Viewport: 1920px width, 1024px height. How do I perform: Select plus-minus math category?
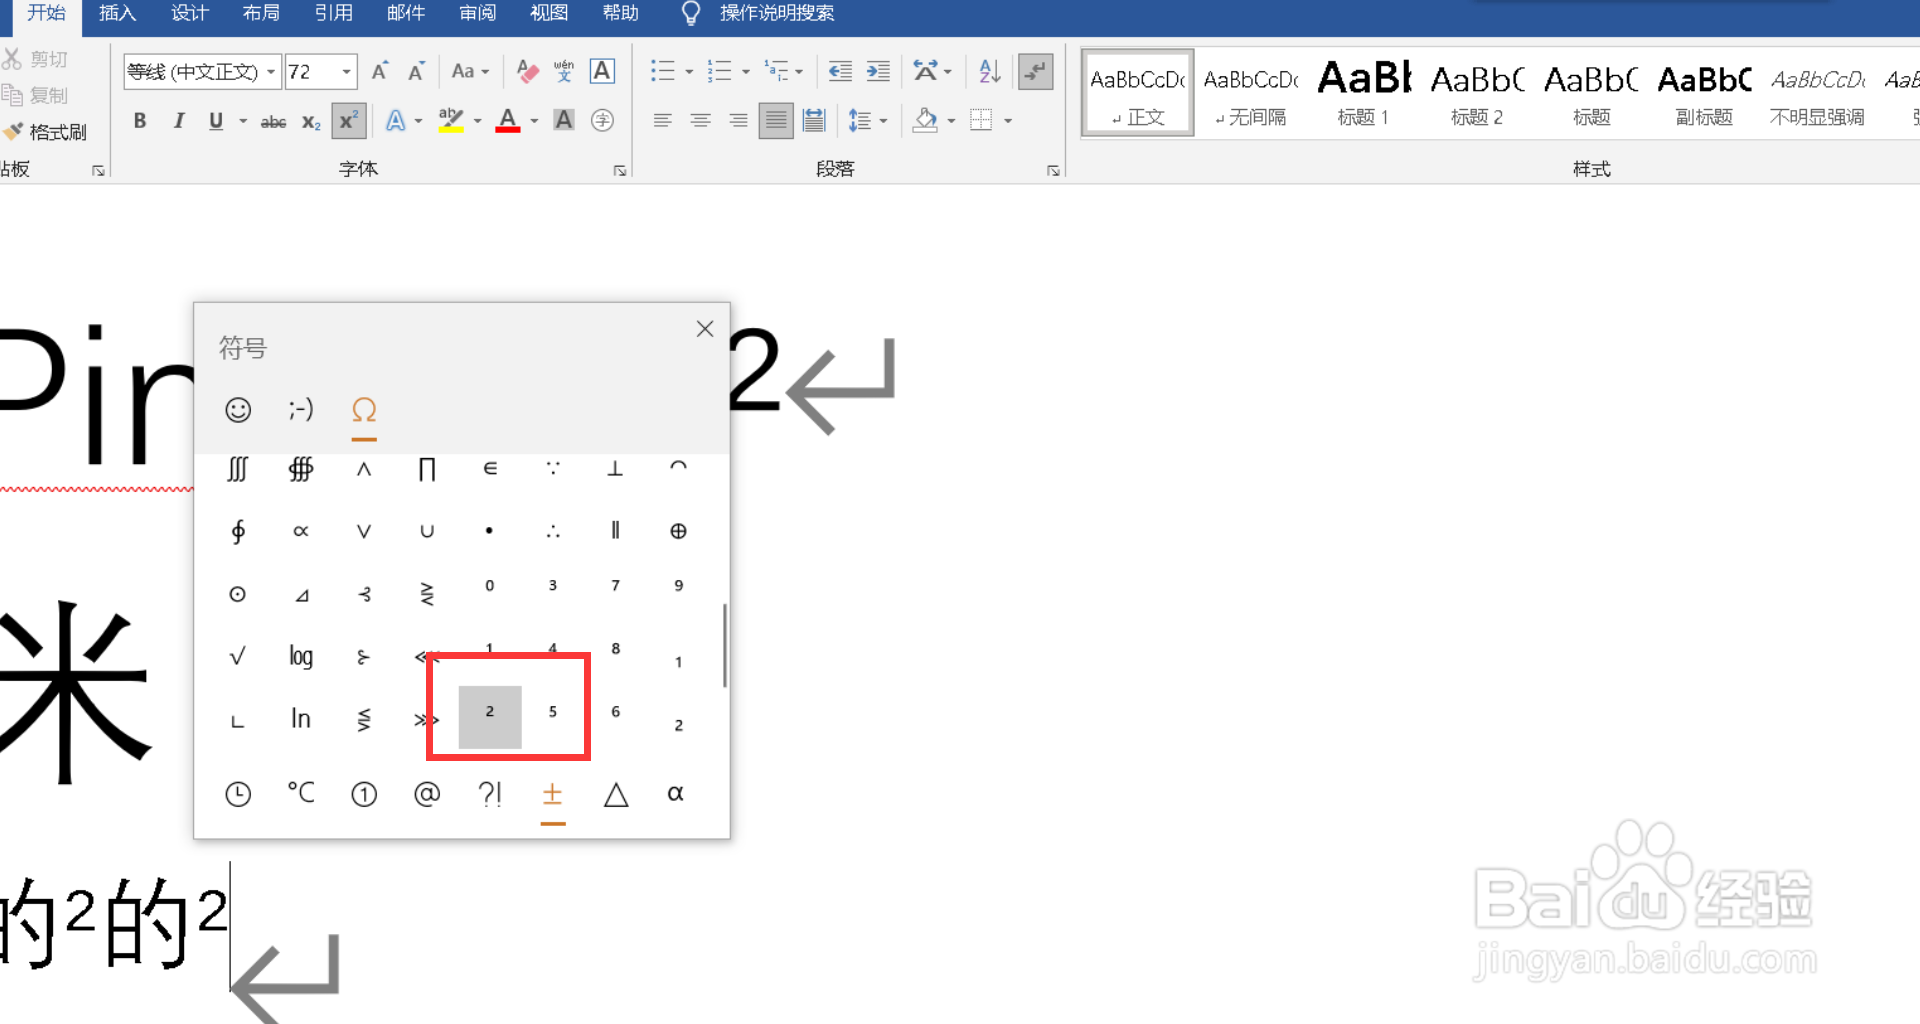pyautogui.click(x=552, y=794)
